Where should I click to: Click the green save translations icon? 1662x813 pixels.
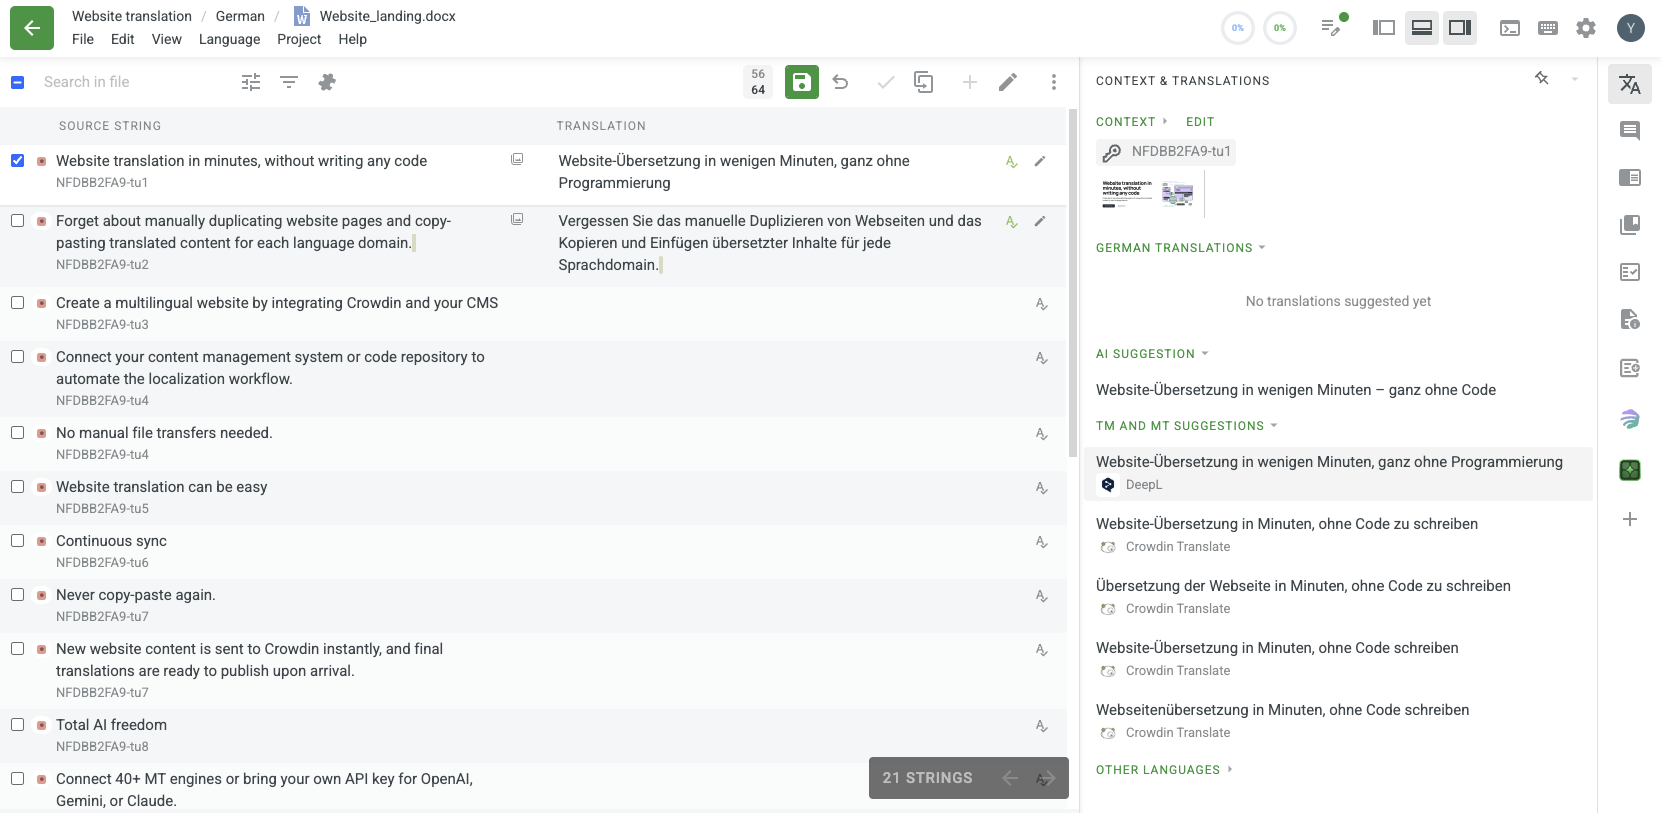pyautogui.click(x=801, y=82)
